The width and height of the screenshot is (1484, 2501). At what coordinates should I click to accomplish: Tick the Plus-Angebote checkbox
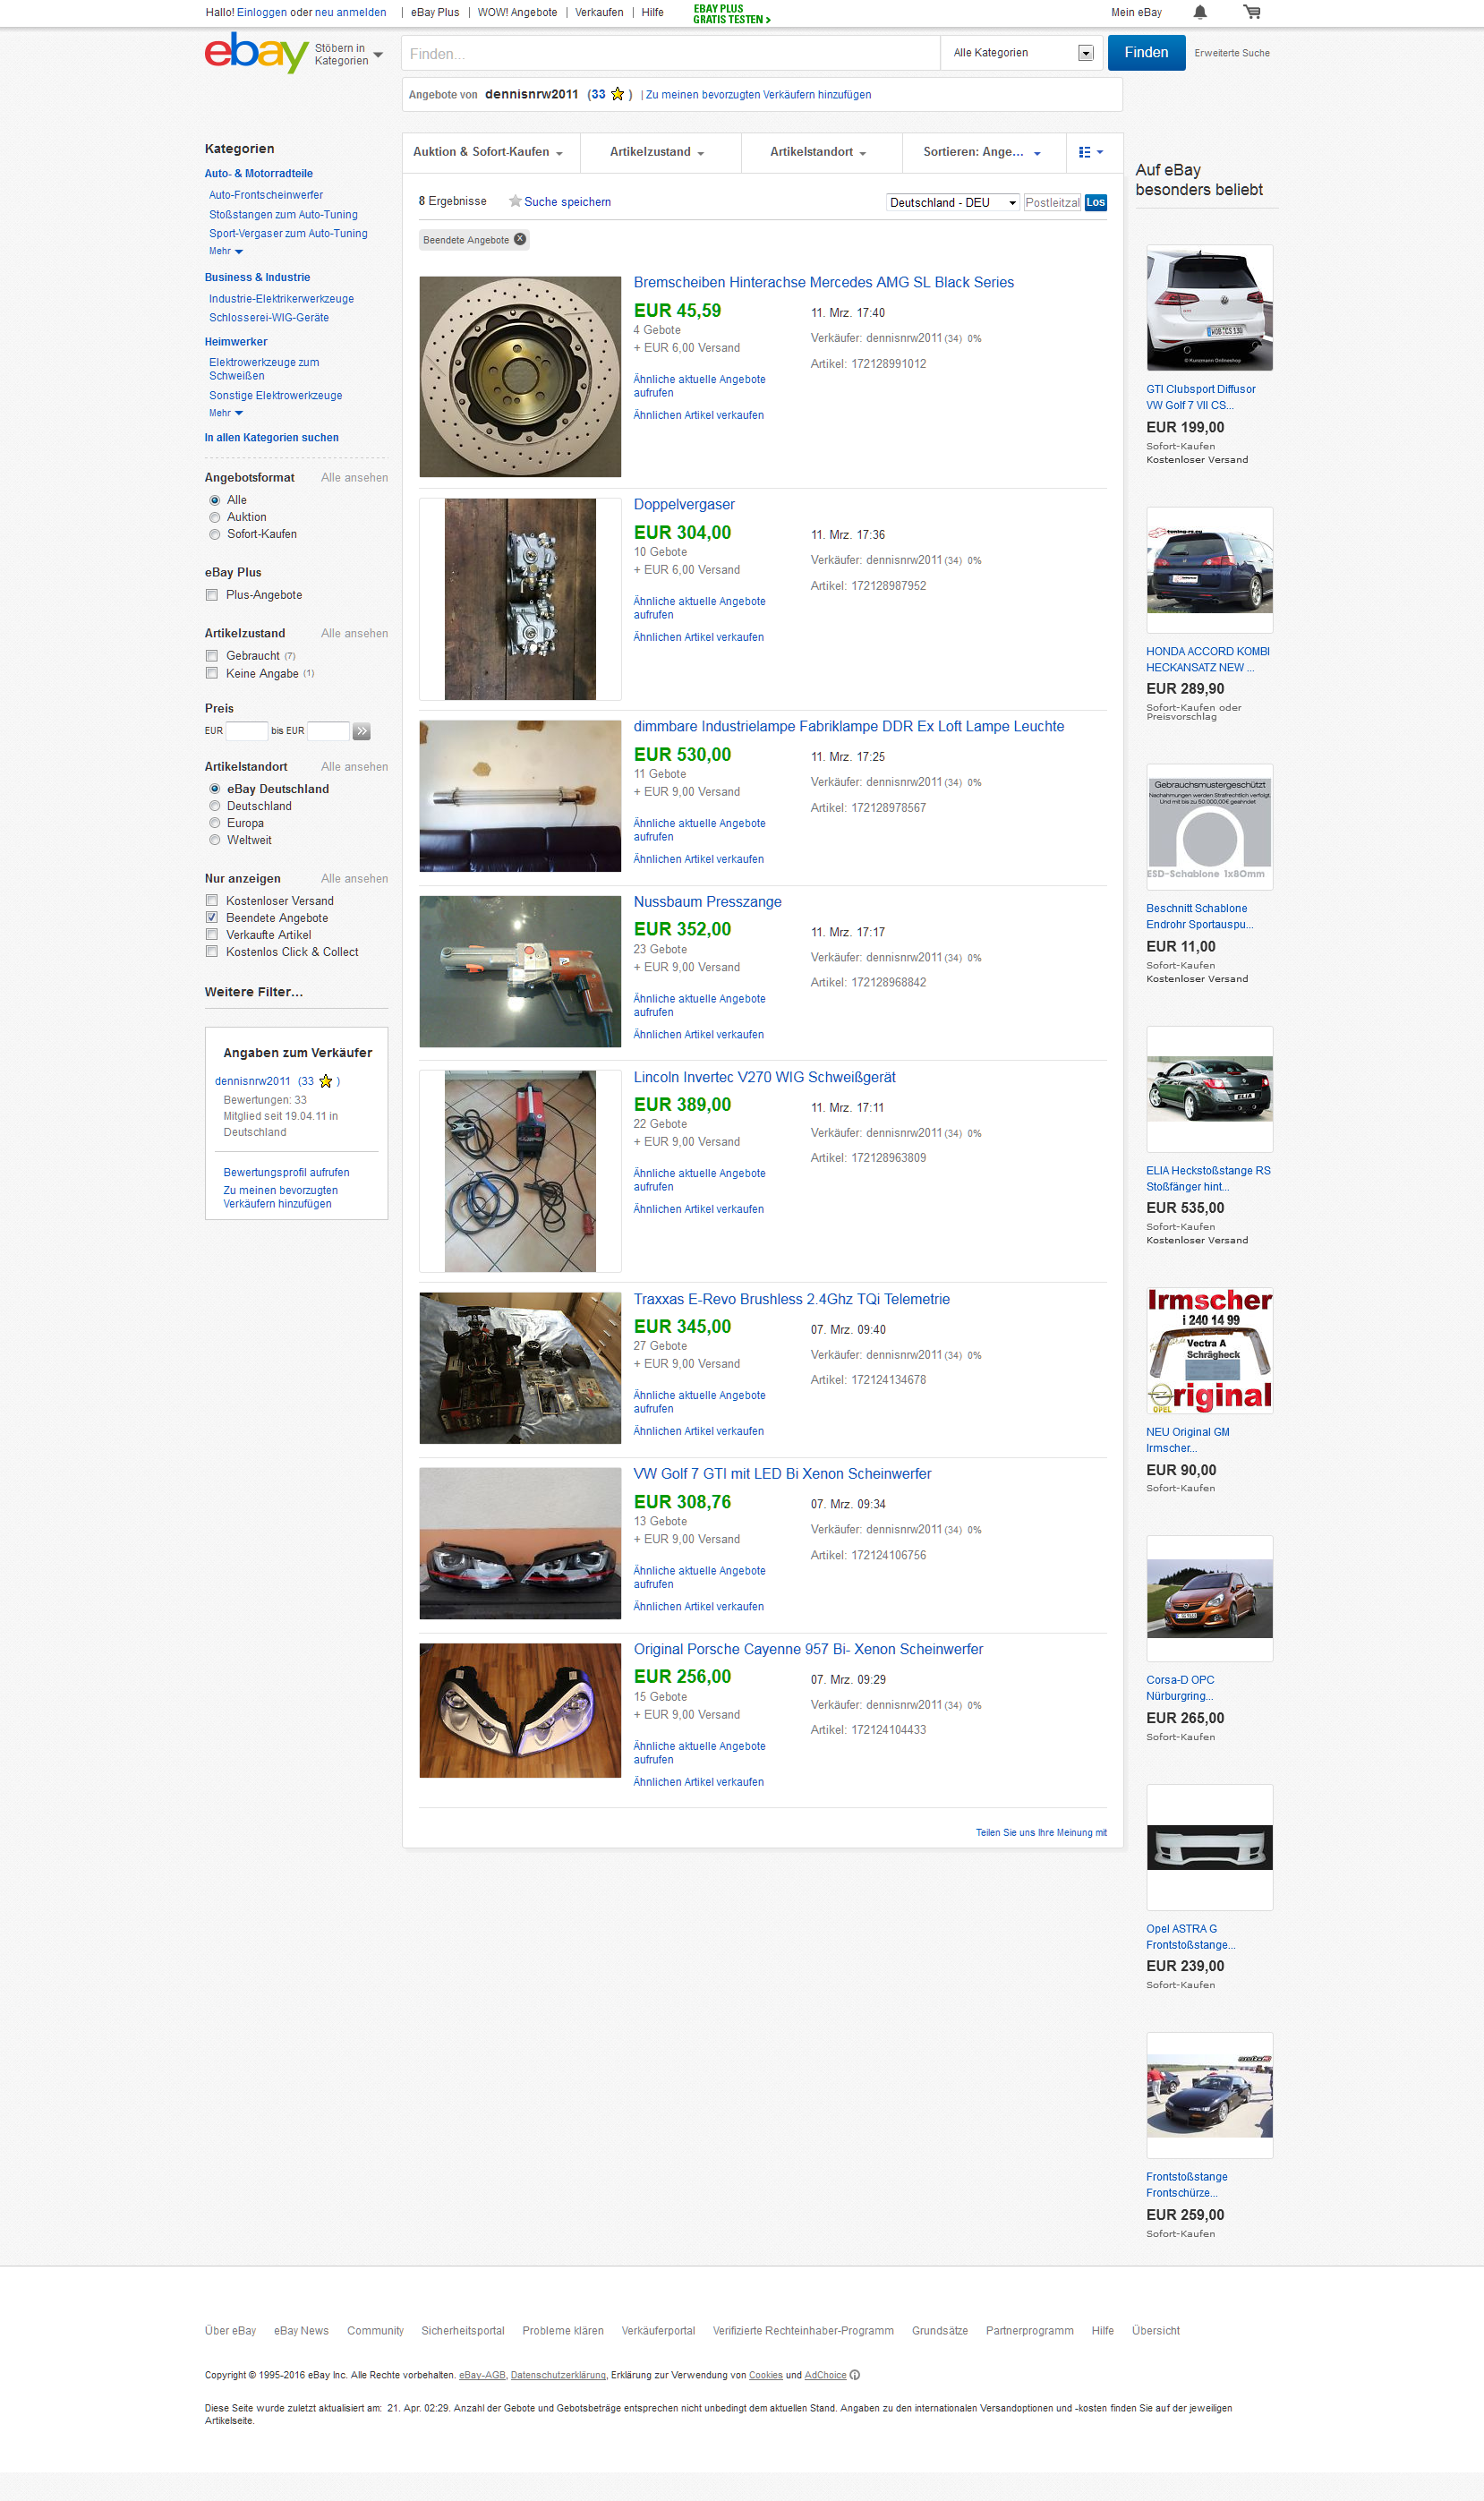pyautogui.click(x=212, y=595)
